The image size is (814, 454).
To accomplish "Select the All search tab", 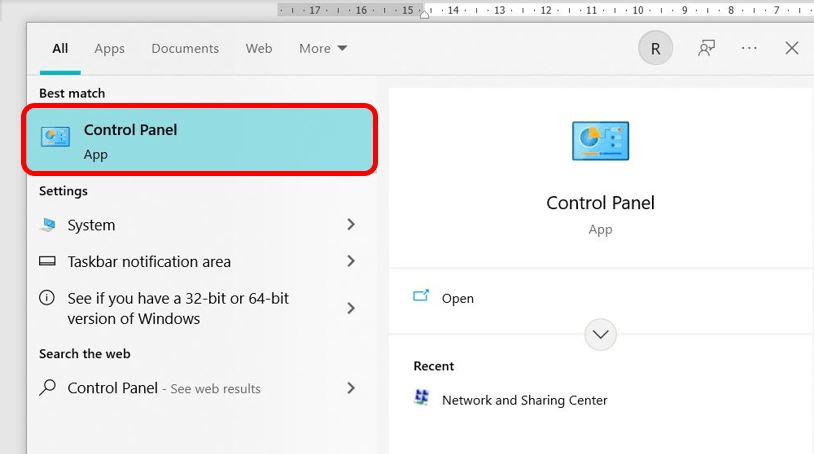I will [x=60, y=48].
